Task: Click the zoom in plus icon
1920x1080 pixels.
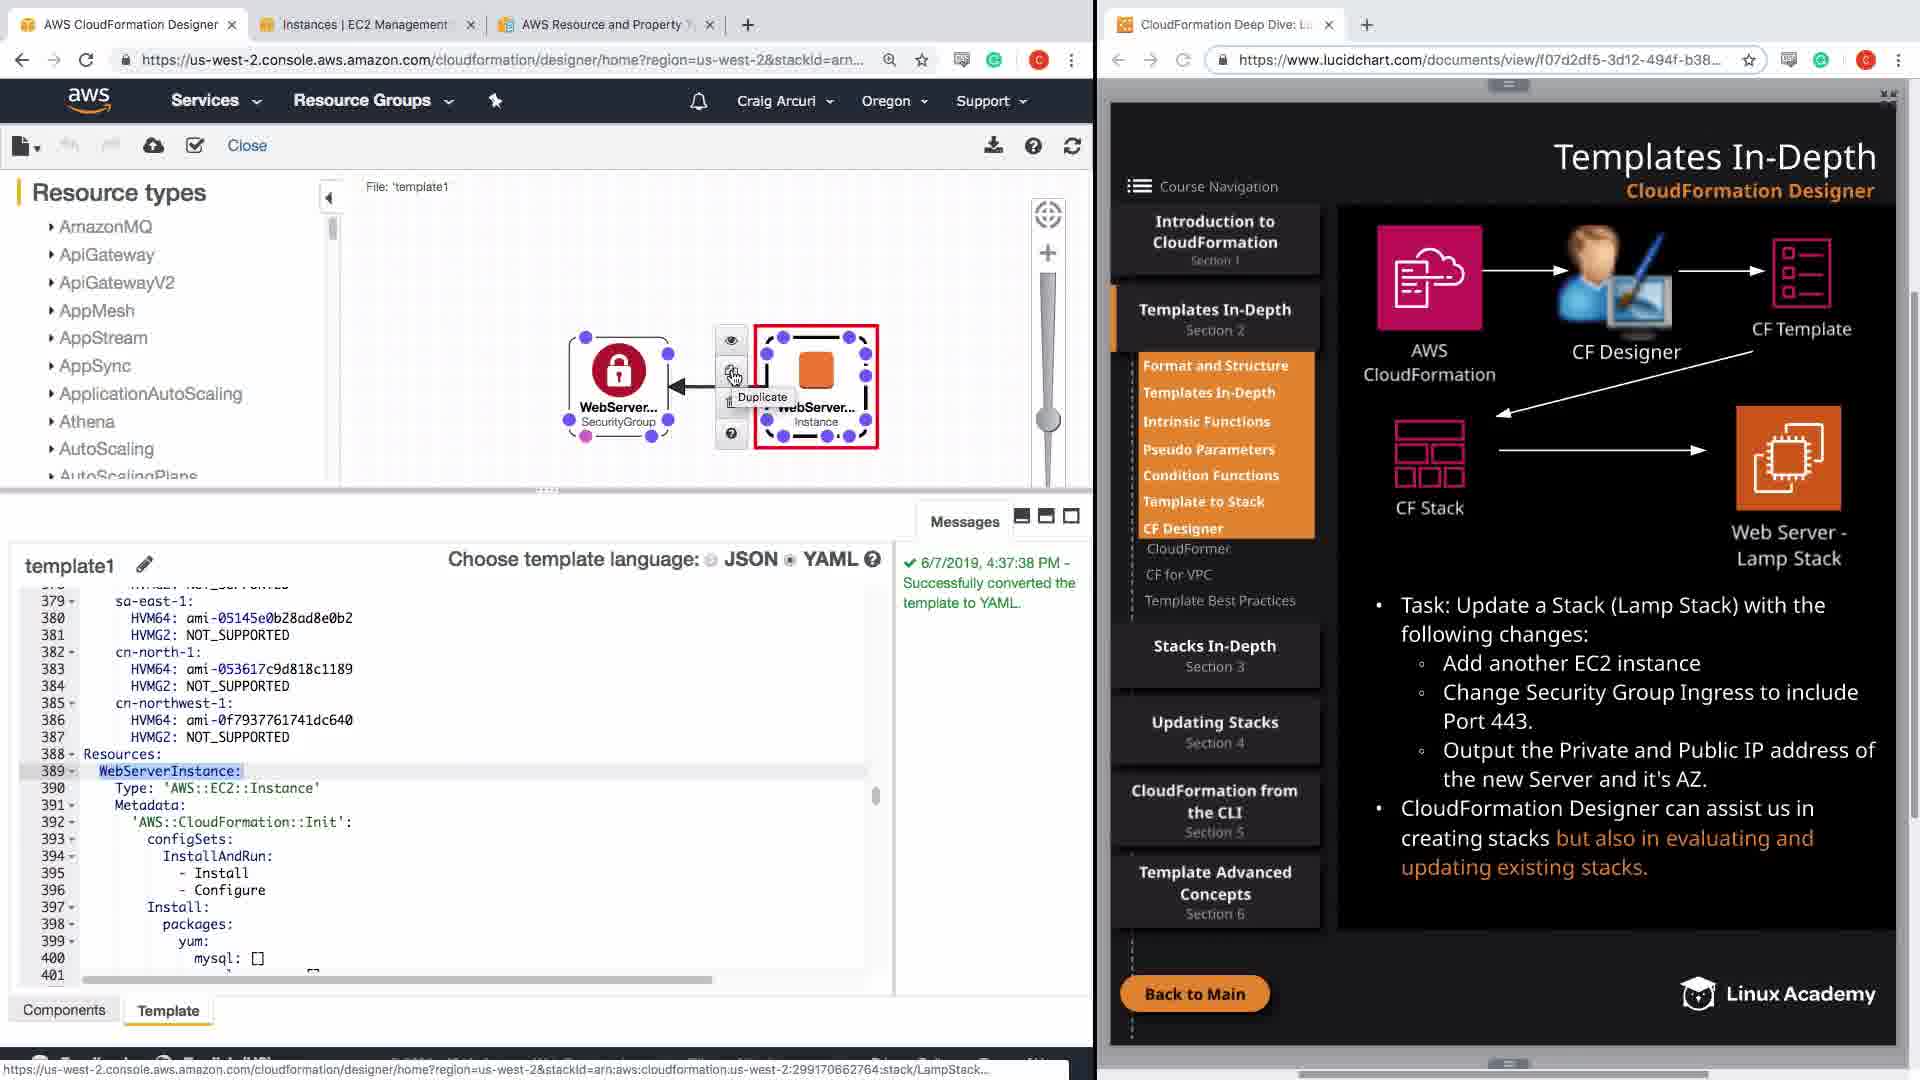Action: [1048, 253]
